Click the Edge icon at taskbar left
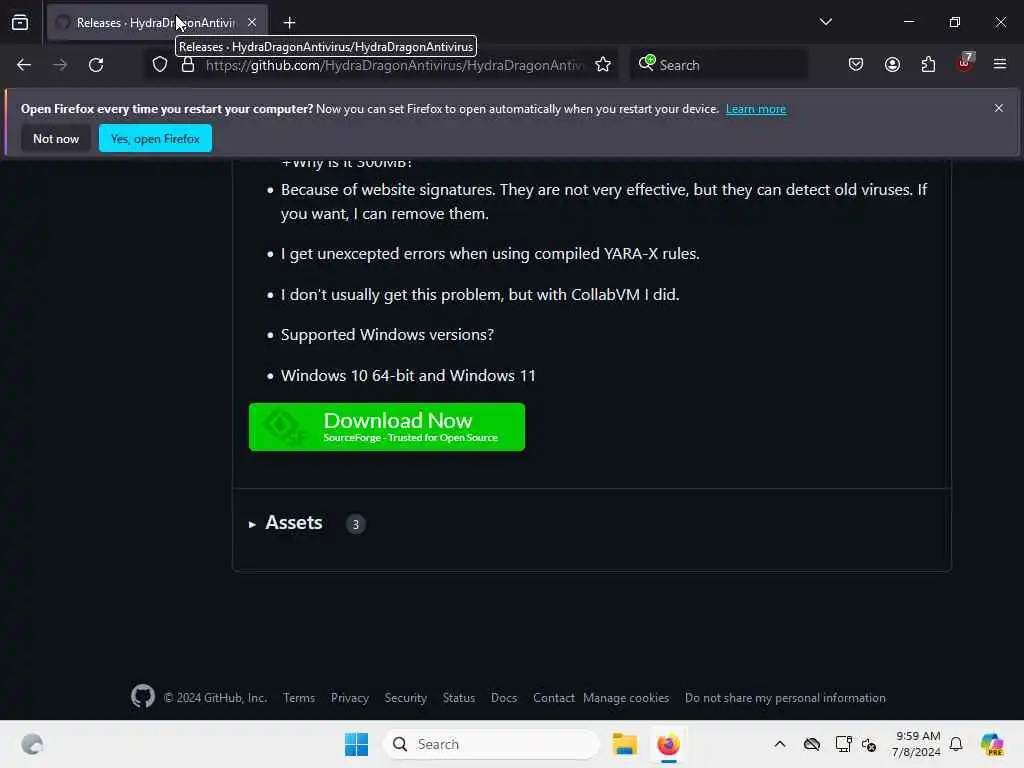Image resolution: width=1024 pixels, height=768 pixels. point(32,744)
